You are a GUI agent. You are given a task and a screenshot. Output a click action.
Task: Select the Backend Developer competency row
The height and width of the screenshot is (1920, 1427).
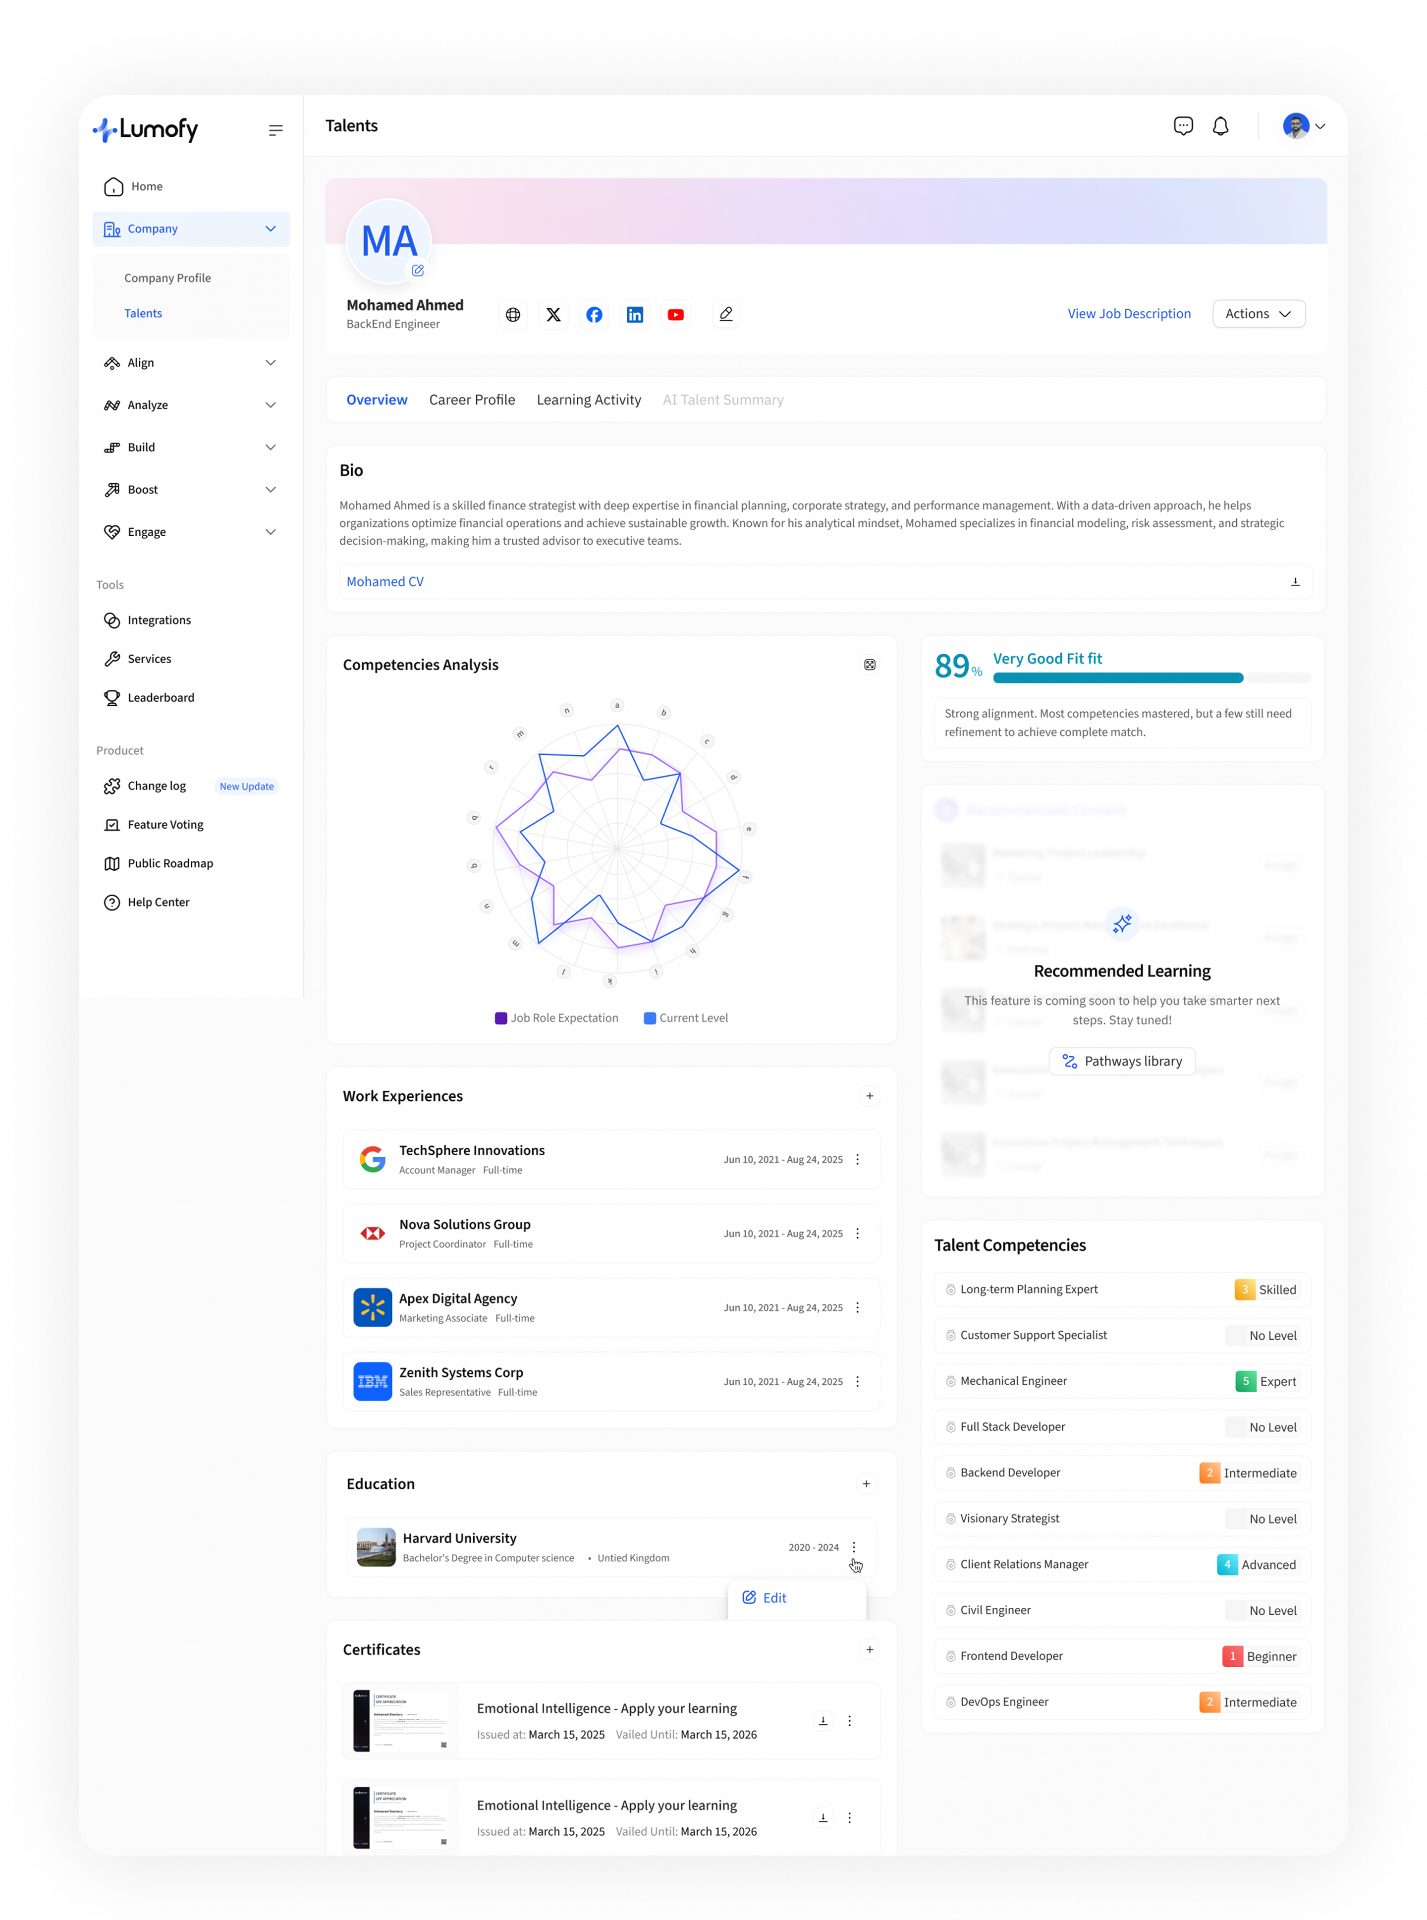[1122, 1473]
